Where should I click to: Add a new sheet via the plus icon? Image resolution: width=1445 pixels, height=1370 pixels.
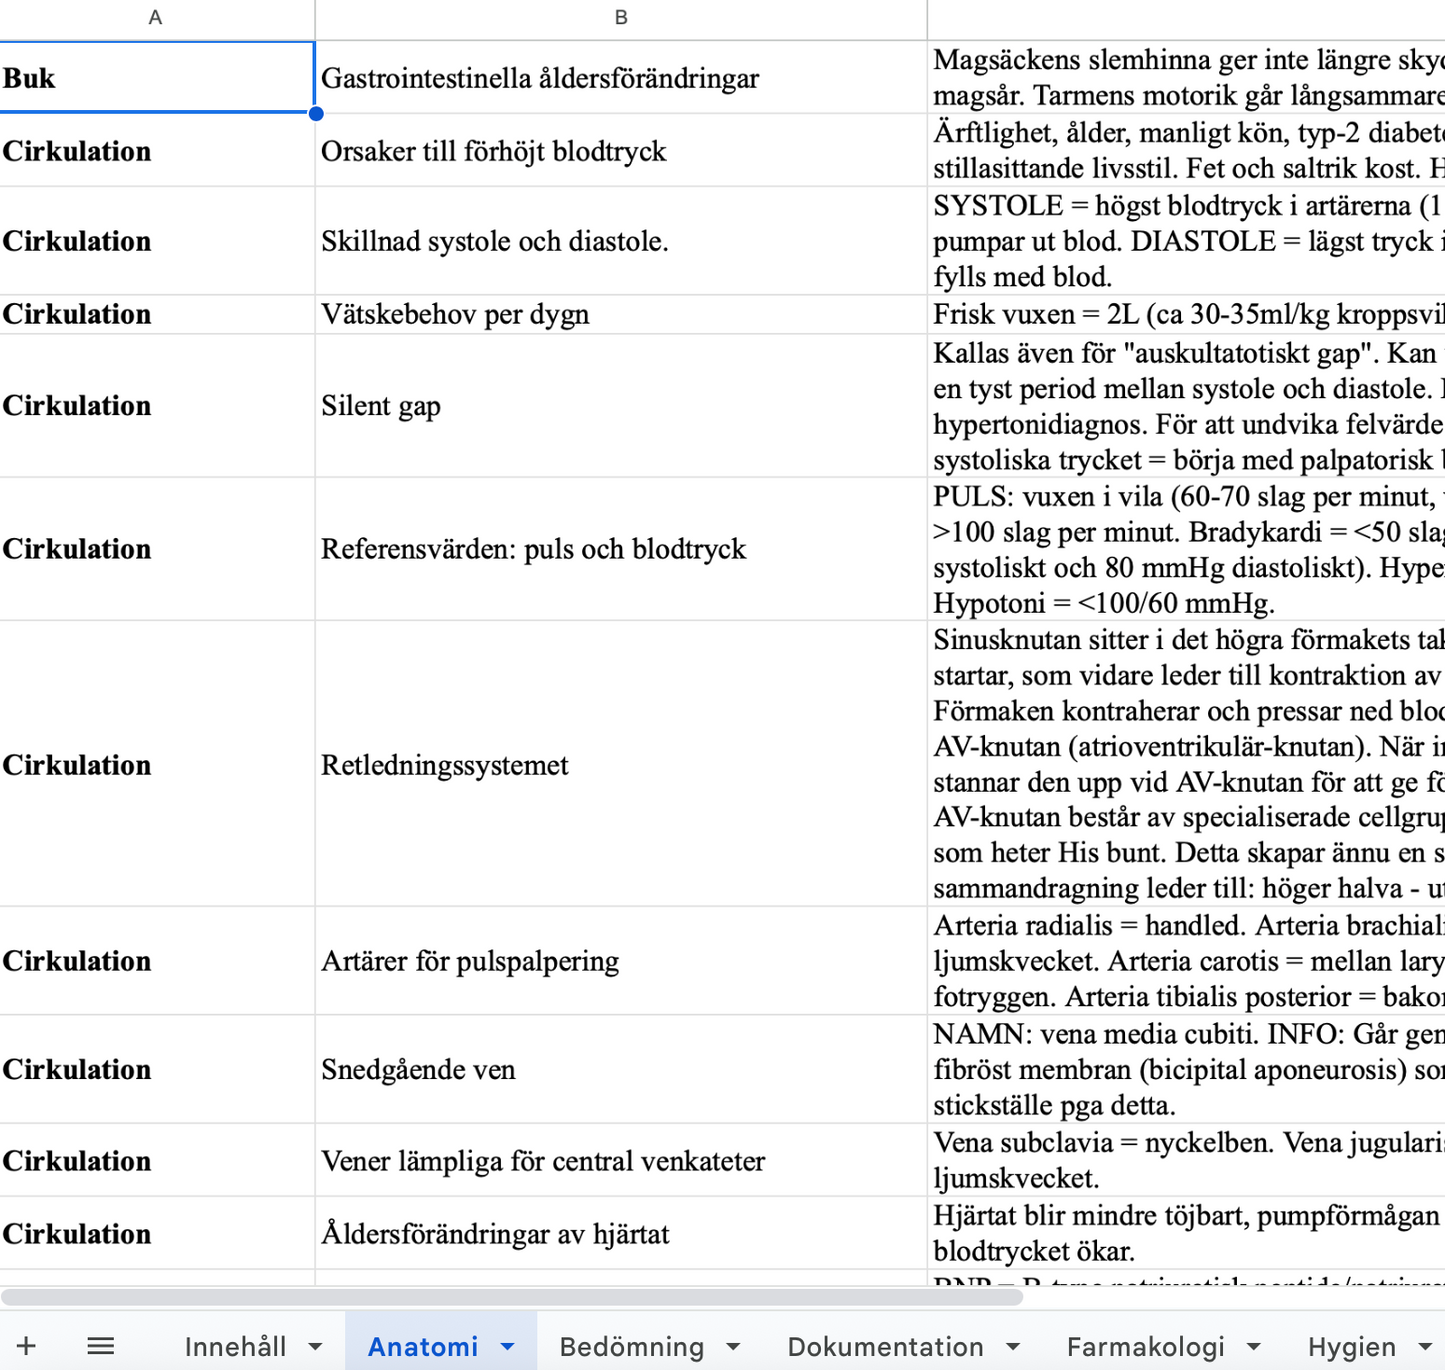click(27, 1345)
